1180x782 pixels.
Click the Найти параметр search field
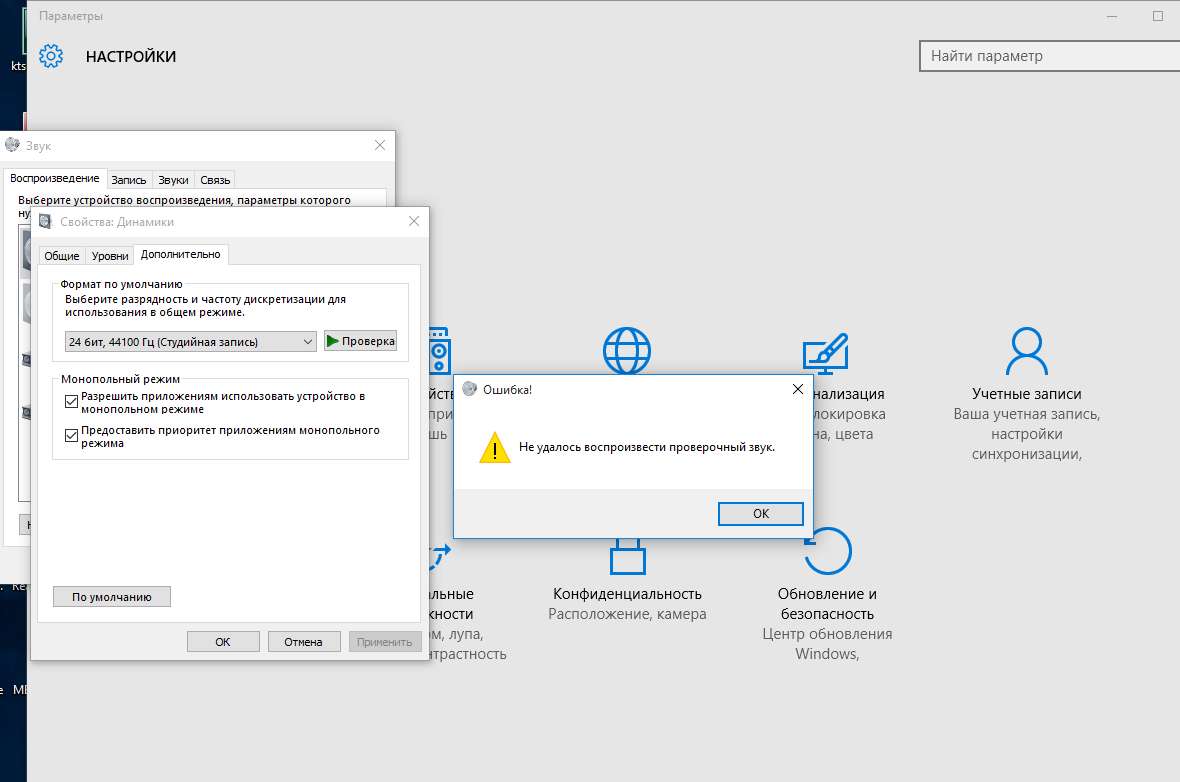(1050, 56)
